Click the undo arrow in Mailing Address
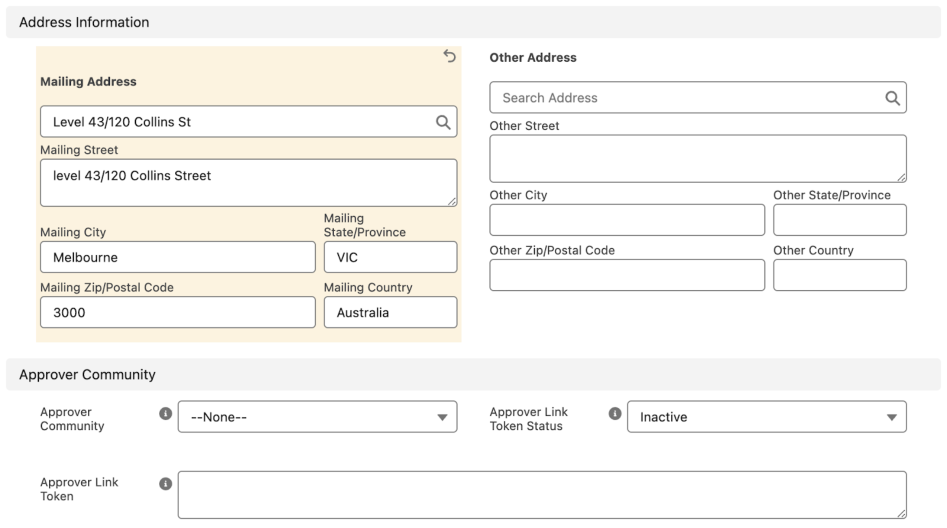947x528 pixels. point(449,56)
